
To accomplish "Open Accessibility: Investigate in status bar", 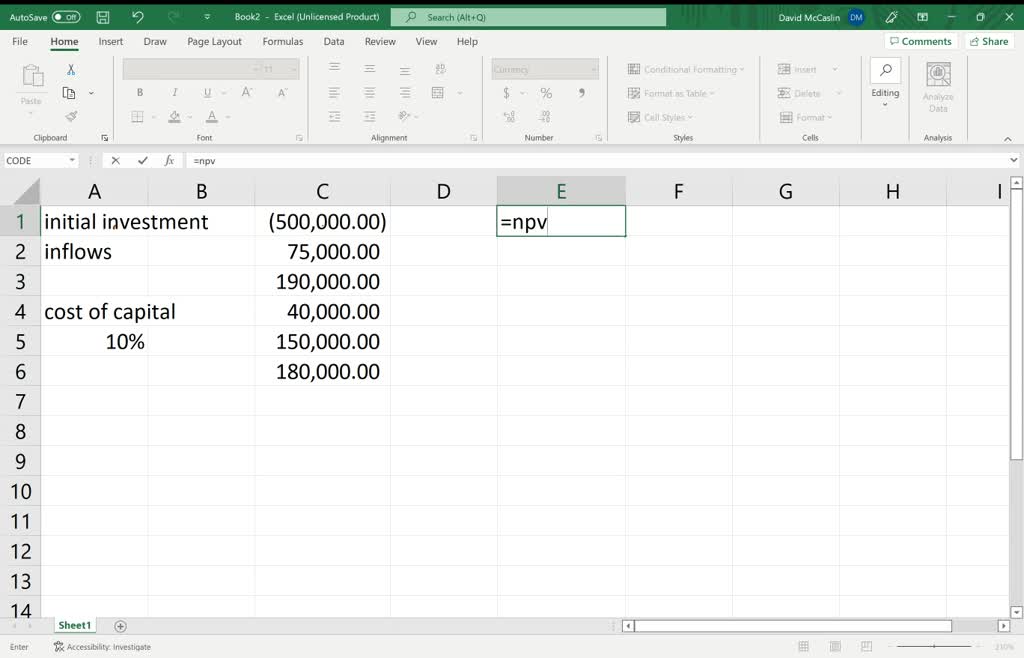I will pyautogui.click(x=102, y=647).
